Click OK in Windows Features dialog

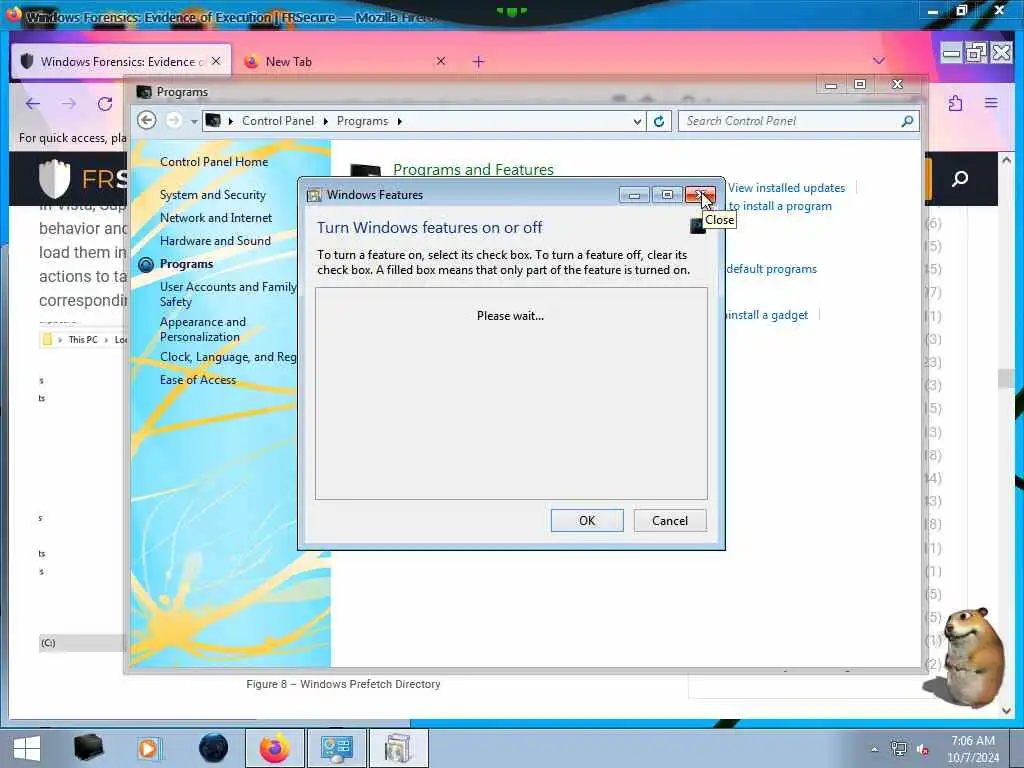tap(586, 520)
